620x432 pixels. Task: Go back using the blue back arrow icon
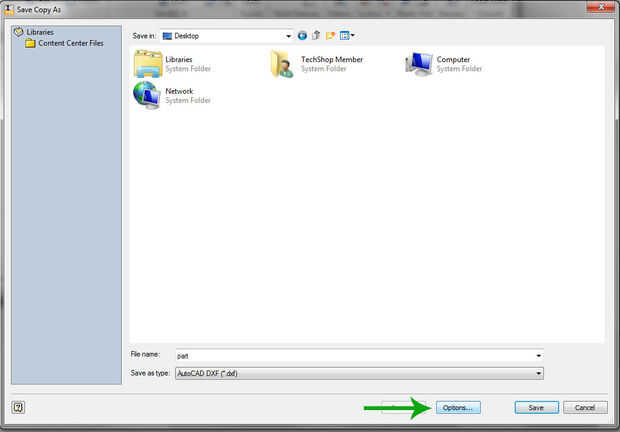click(x=302, y=36)
